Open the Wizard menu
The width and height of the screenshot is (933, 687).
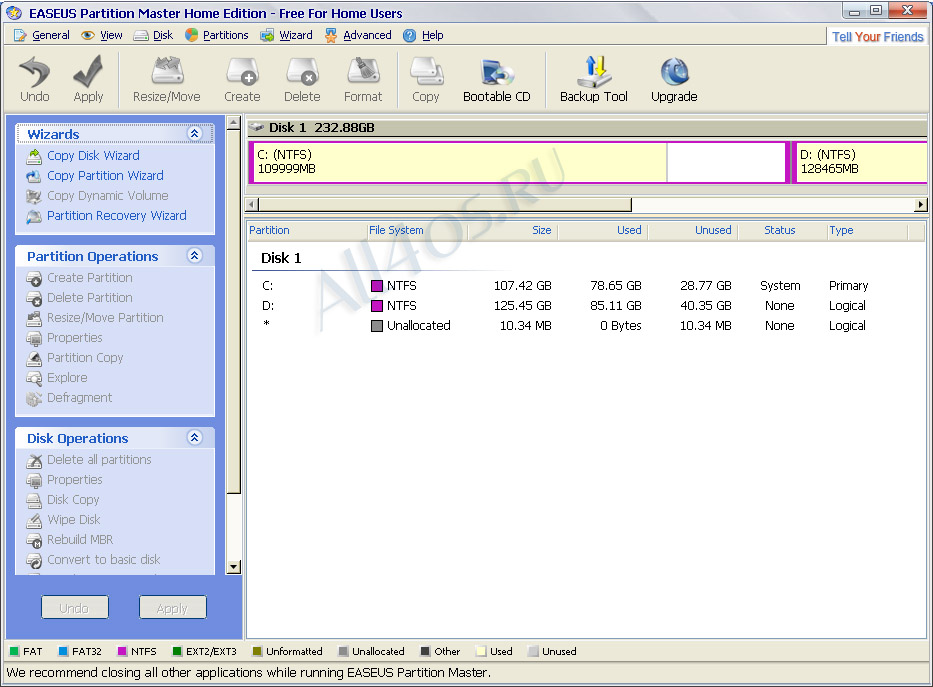286,35
